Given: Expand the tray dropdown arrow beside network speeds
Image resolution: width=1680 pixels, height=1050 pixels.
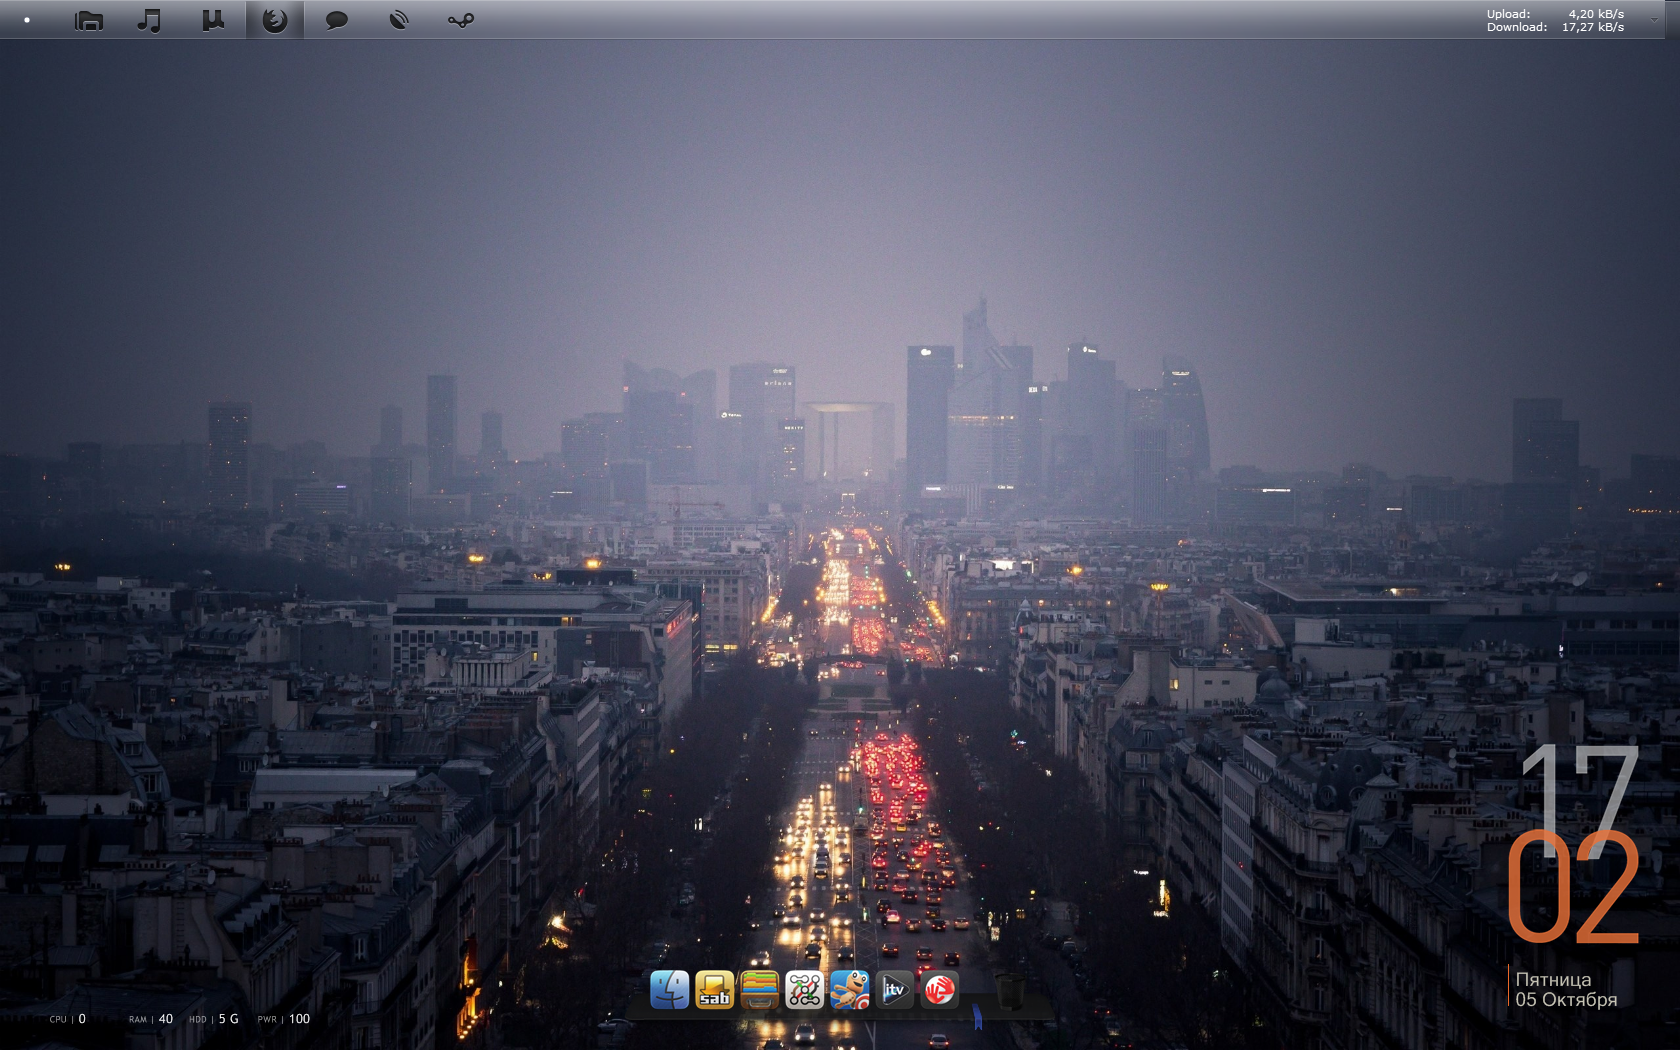Looking at the screenshot, I should coord(1654,20).
